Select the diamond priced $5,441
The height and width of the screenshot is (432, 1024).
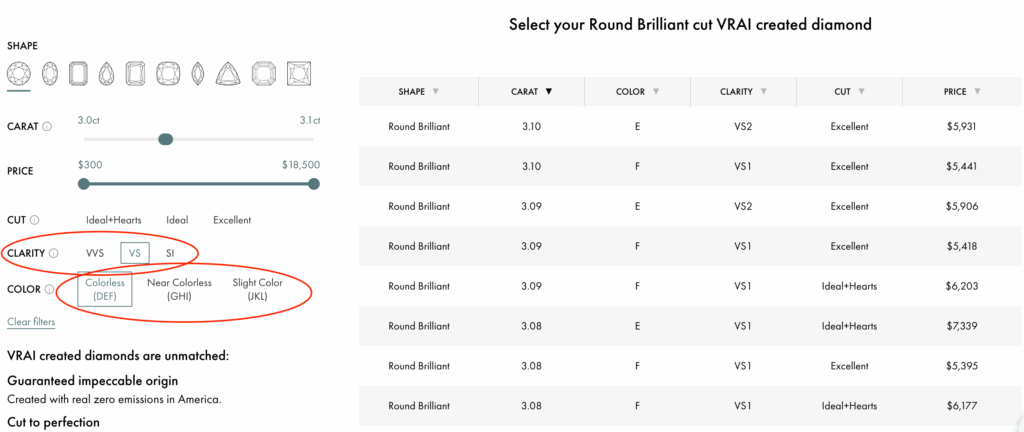(x=690, y=166)
